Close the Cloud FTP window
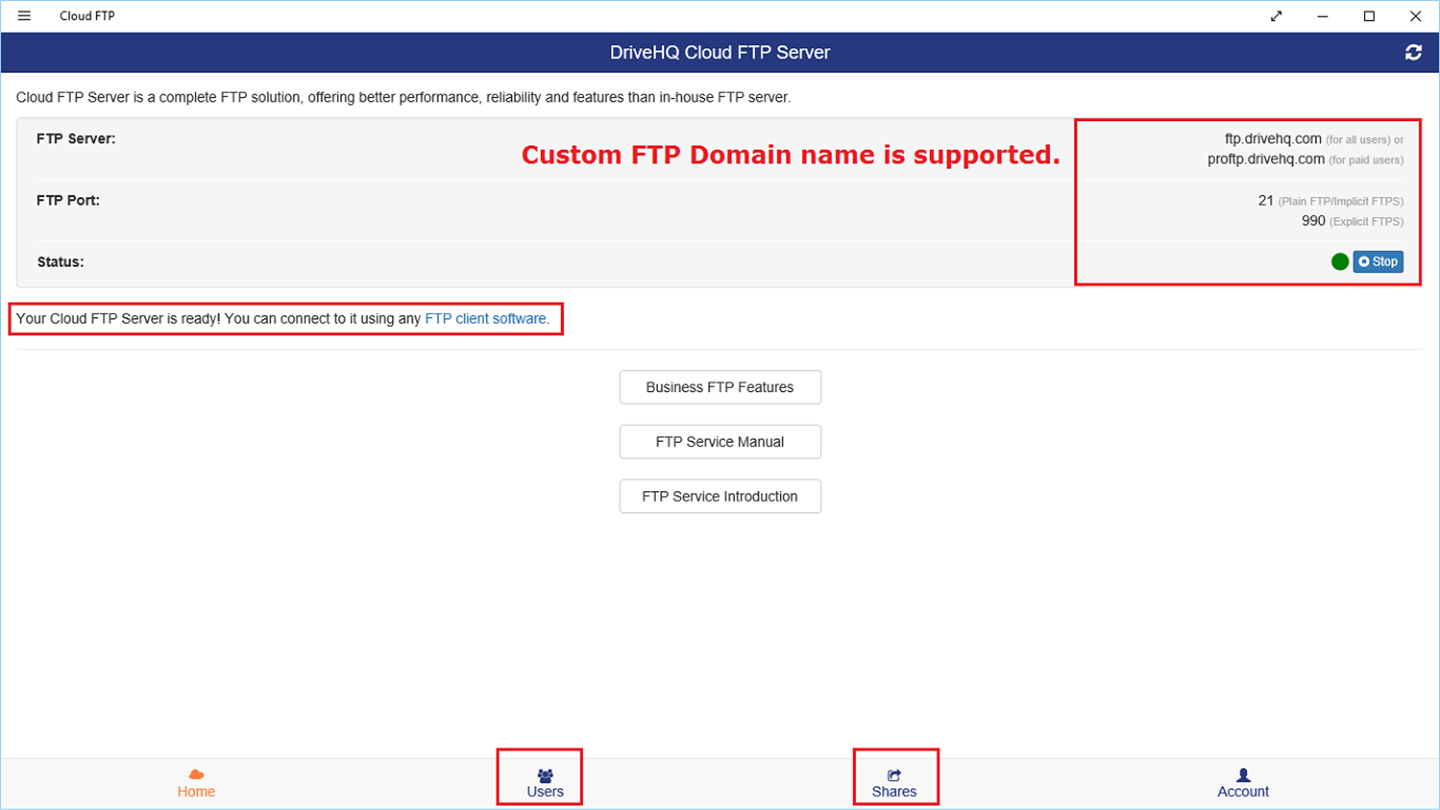This screenshot has height=810, width=1440. point(1415,16)
